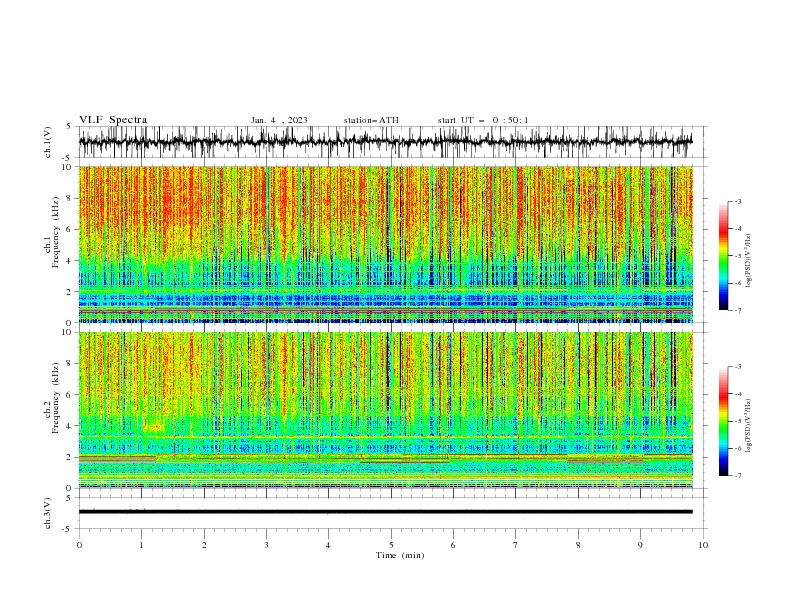The width and height of the screenshot is (792, 612).
Task: Click time-axis tick label "5"
Action: tap(391, 545)
